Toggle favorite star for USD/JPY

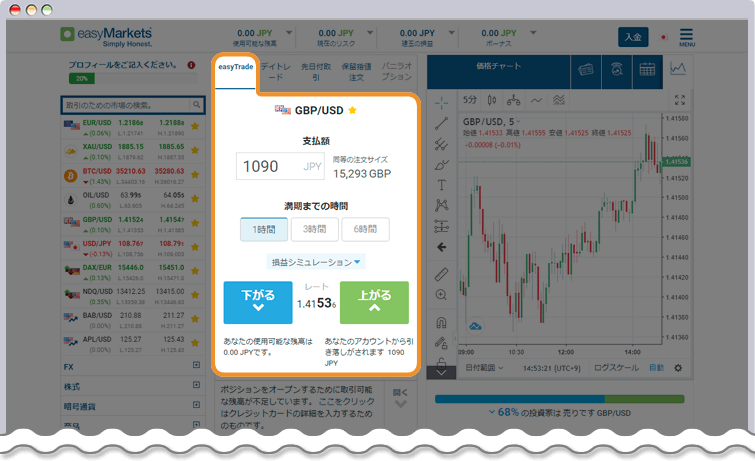coord(195,247)
